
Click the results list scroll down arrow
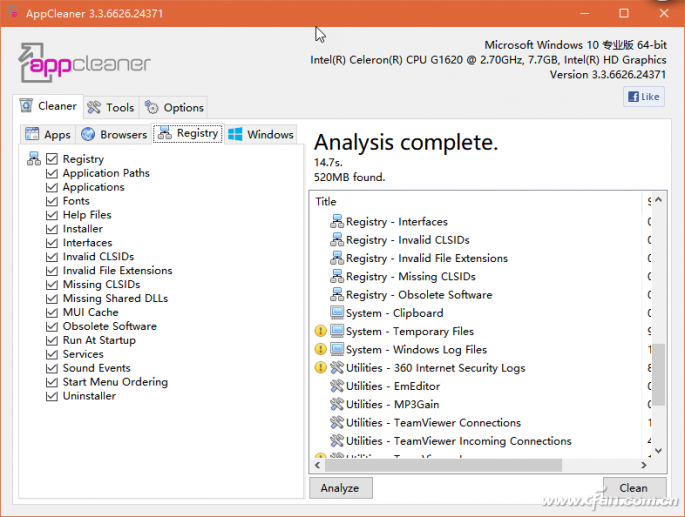tap(659, 451)
